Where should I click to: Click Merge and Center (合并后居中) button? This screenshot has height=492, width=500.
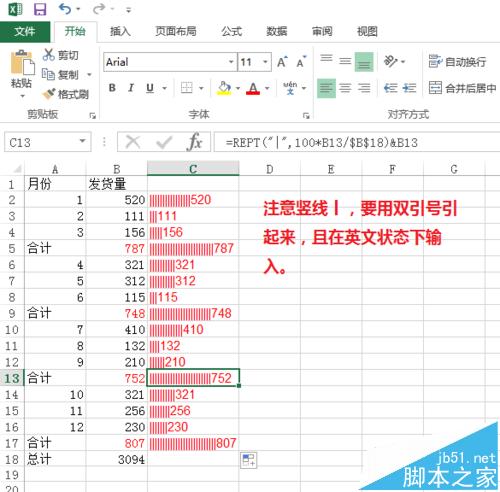coord(463,88)
